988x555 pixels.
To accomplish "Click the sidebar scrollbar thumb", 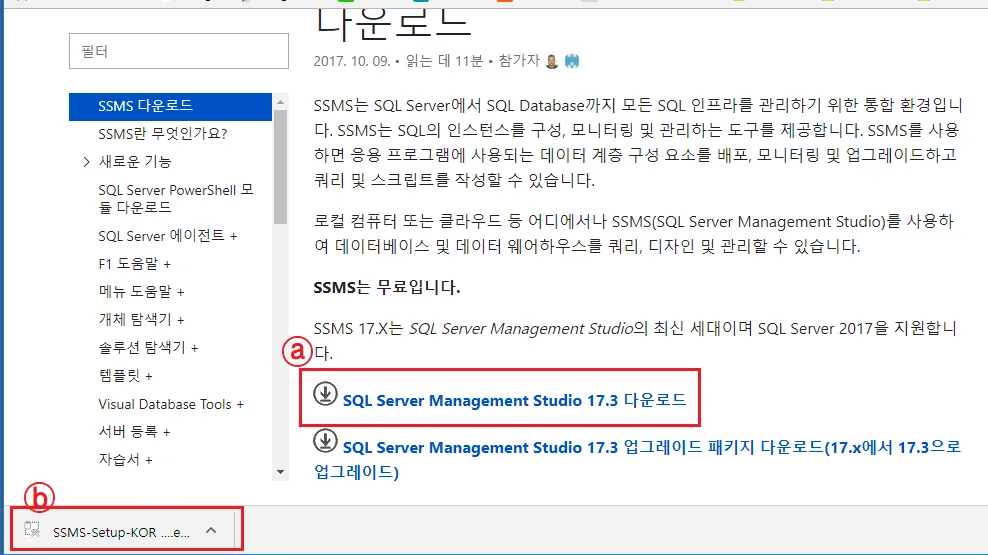I will pyautogui.click(x=280, y=167).
